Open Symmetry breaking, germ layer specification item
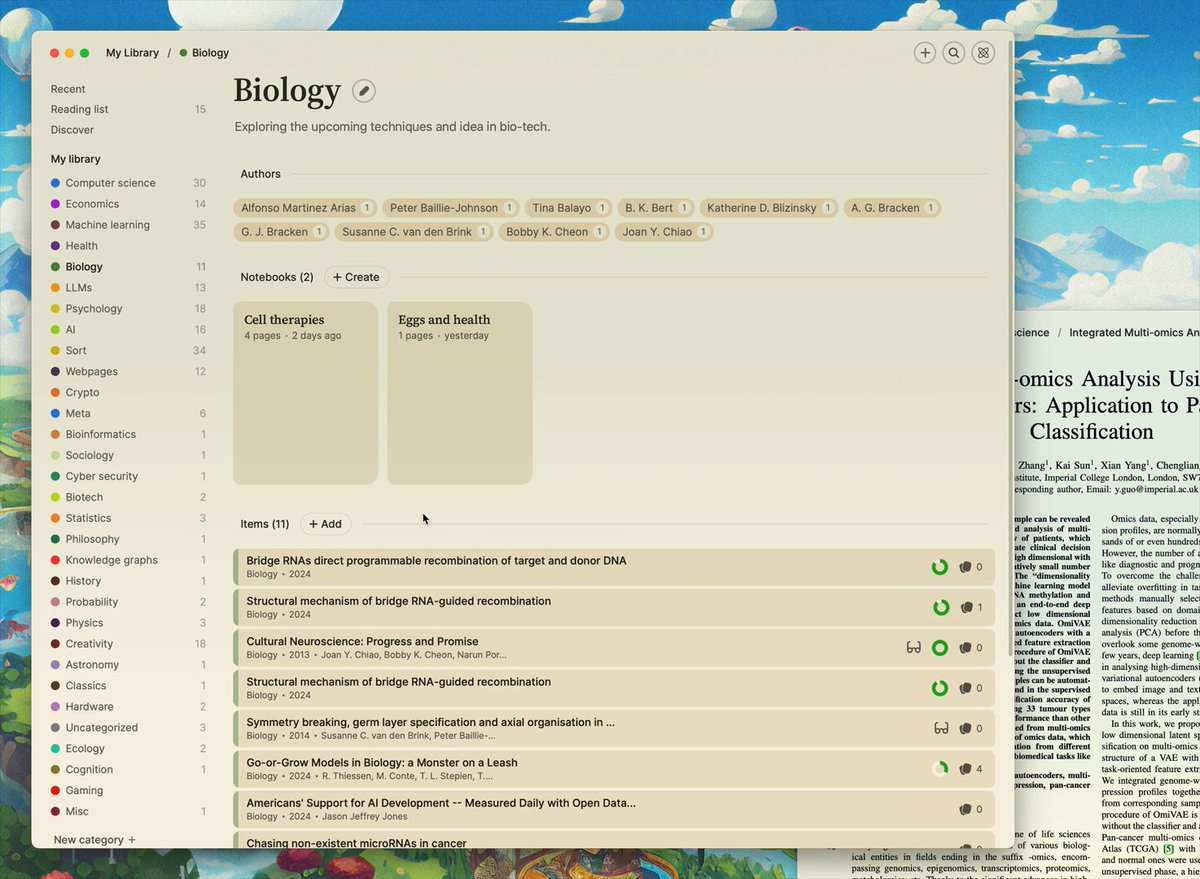This screenshot has width=1200, height=879. [615, 728]
